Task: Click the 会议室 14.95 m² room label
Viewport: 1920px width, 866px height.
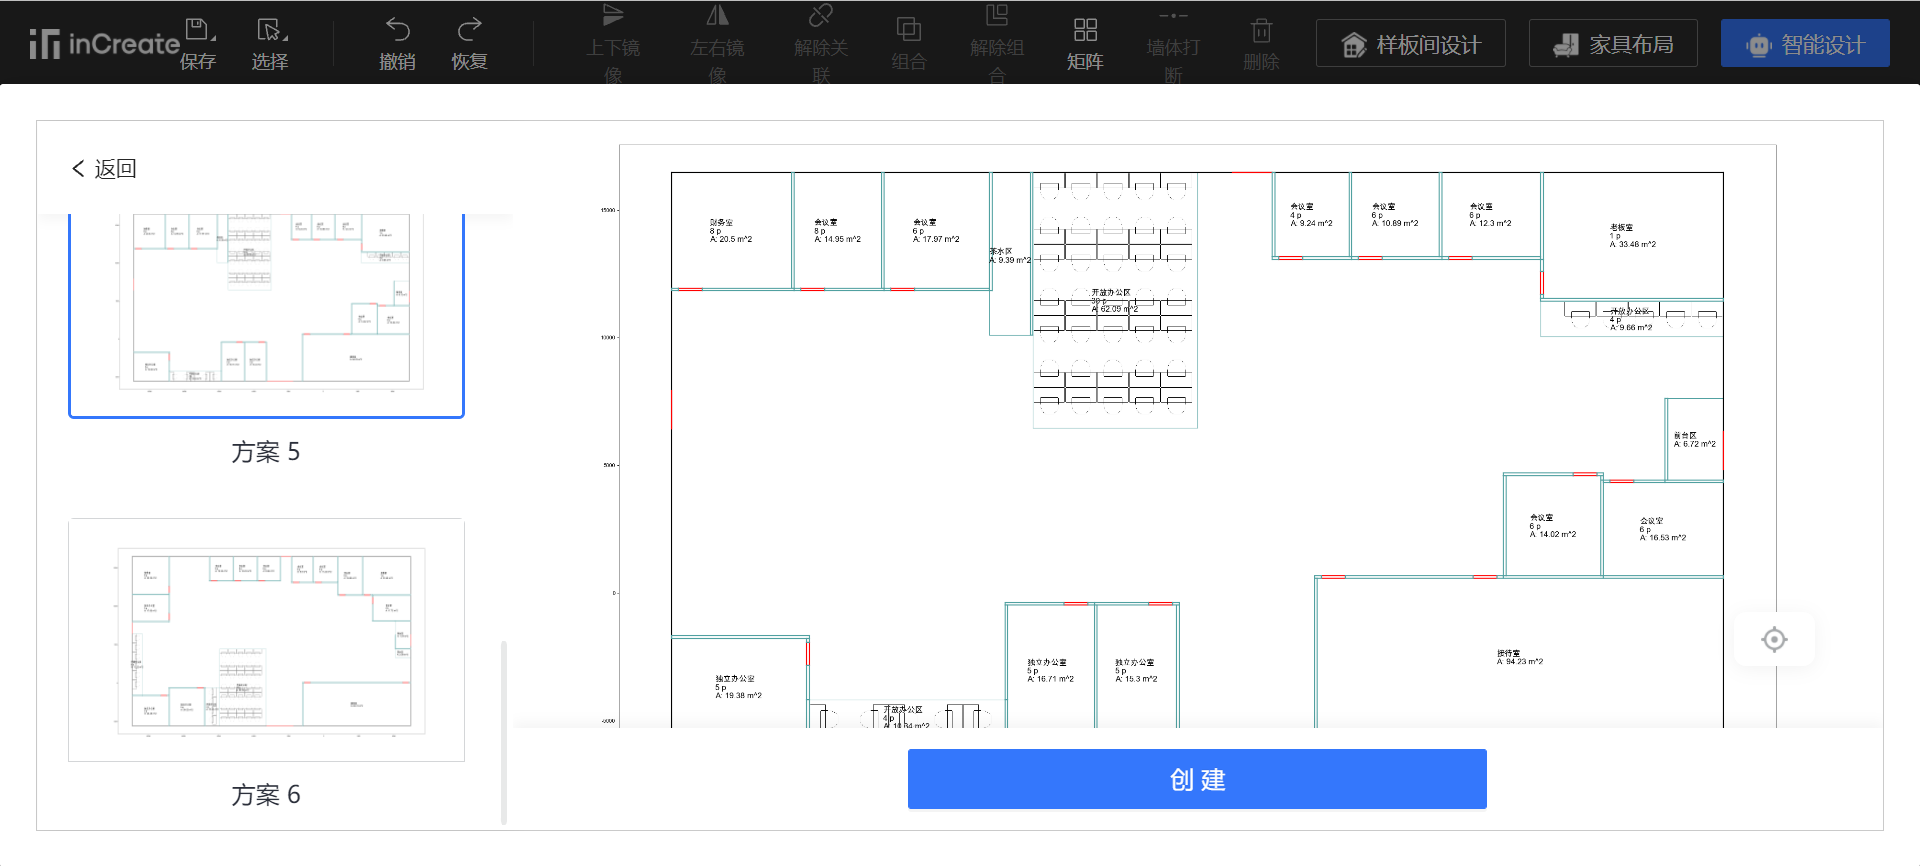Action: (837, 231)
